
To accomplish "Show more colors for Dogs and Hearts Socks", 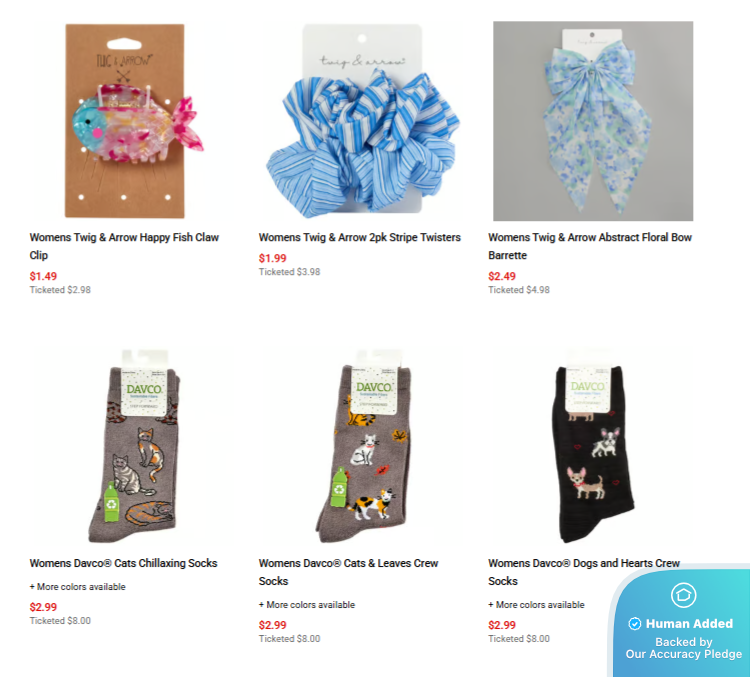I will pyautogui.click(x=536, y=605).
